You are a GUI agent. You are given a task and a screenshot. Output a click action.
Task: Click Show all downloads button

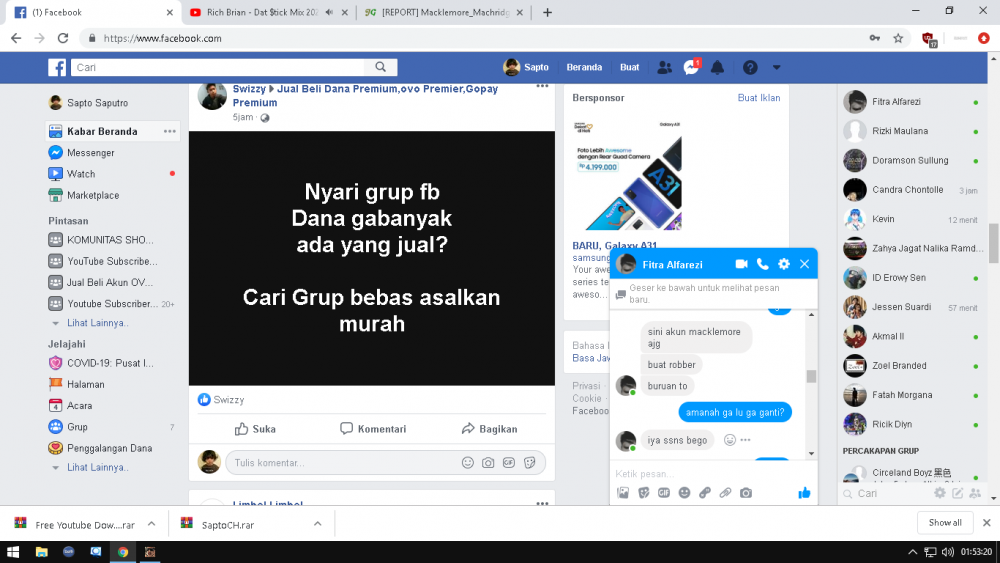tap(945, 523)
